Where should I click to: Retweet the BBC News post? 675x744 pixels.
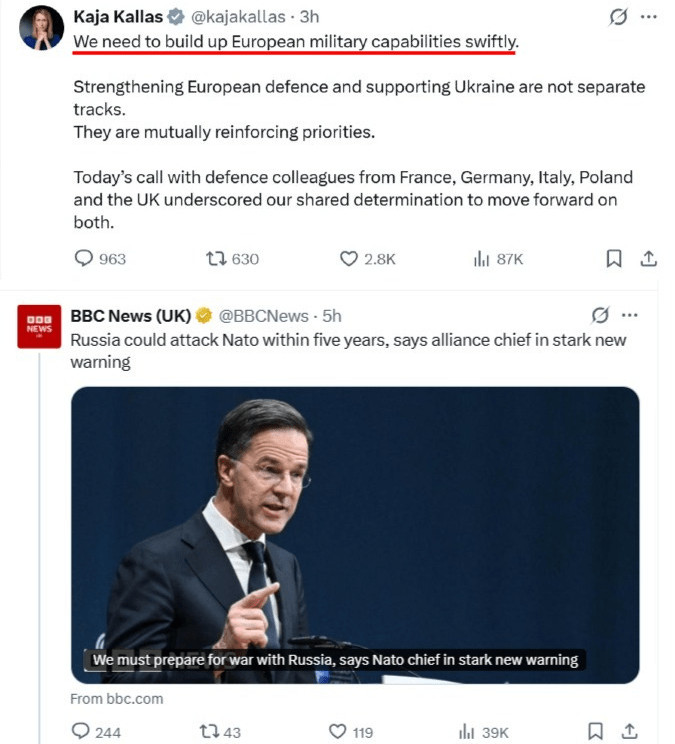(x=208, y=731)
